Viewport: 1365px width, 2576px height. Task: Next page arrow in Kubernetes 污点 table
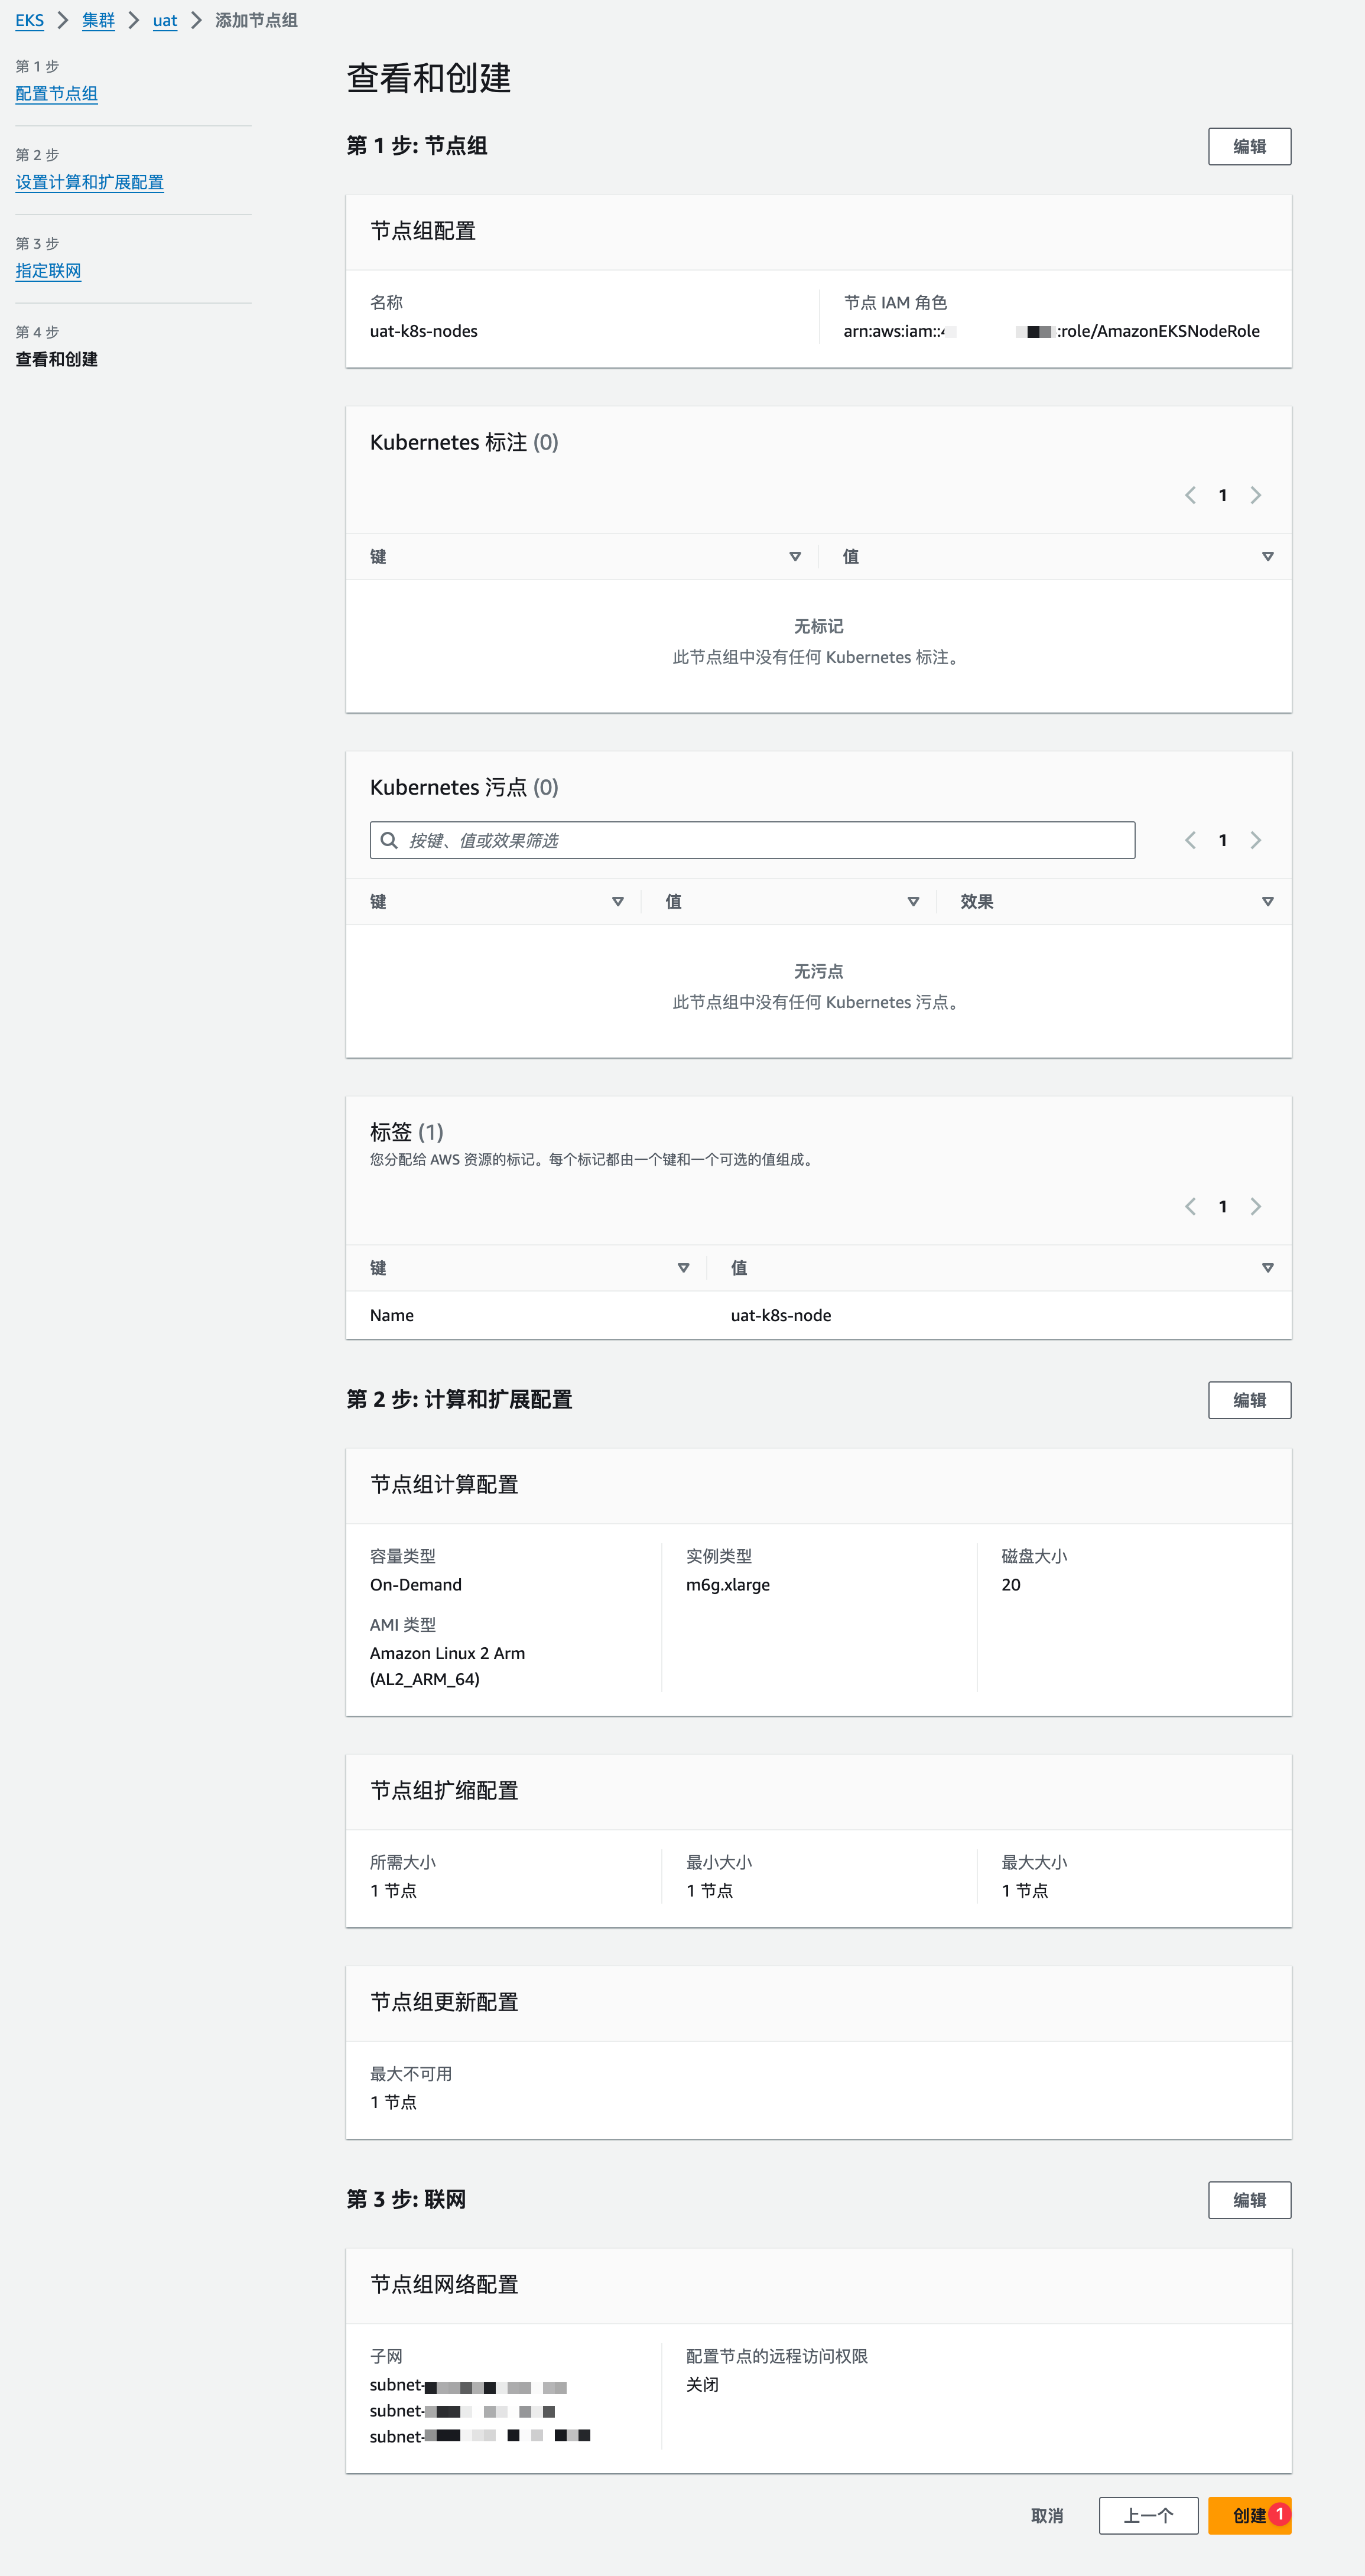click(x=1256, y=840)
